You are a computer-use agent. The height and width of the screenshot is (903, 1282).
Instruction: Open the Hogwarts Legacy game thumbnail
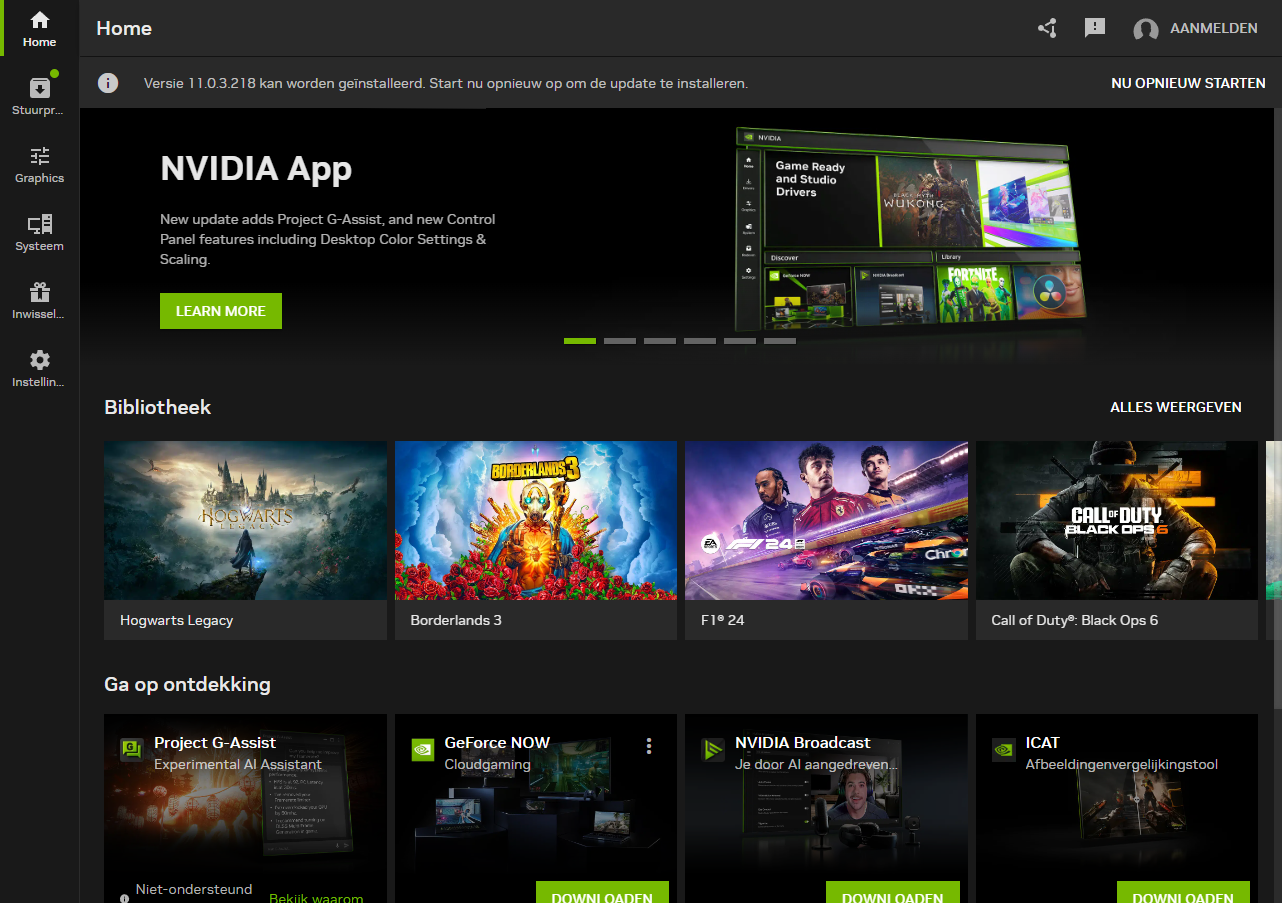tap(245, 520)
